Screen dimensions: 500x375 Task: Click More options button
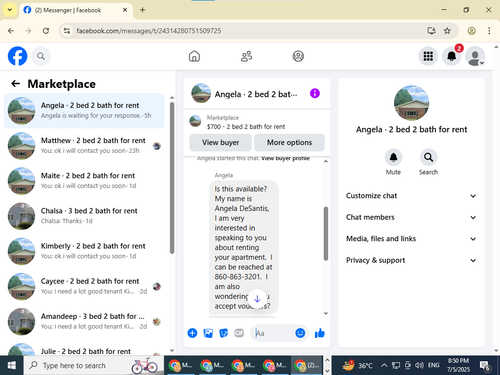point(289,142)
